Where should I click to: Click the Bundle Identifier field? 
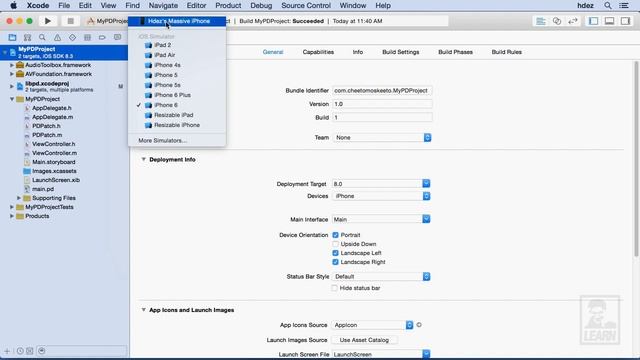click(382, 91)
